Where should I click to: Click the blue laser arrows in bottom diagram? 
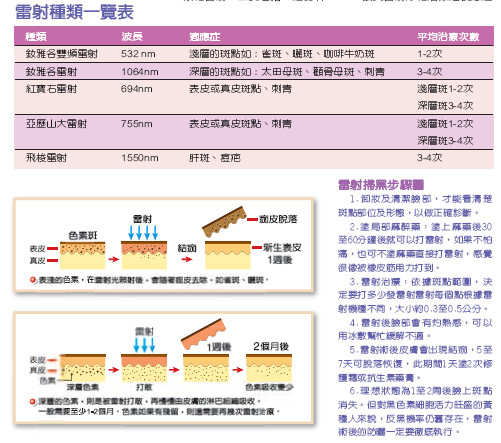coord(144,345)
